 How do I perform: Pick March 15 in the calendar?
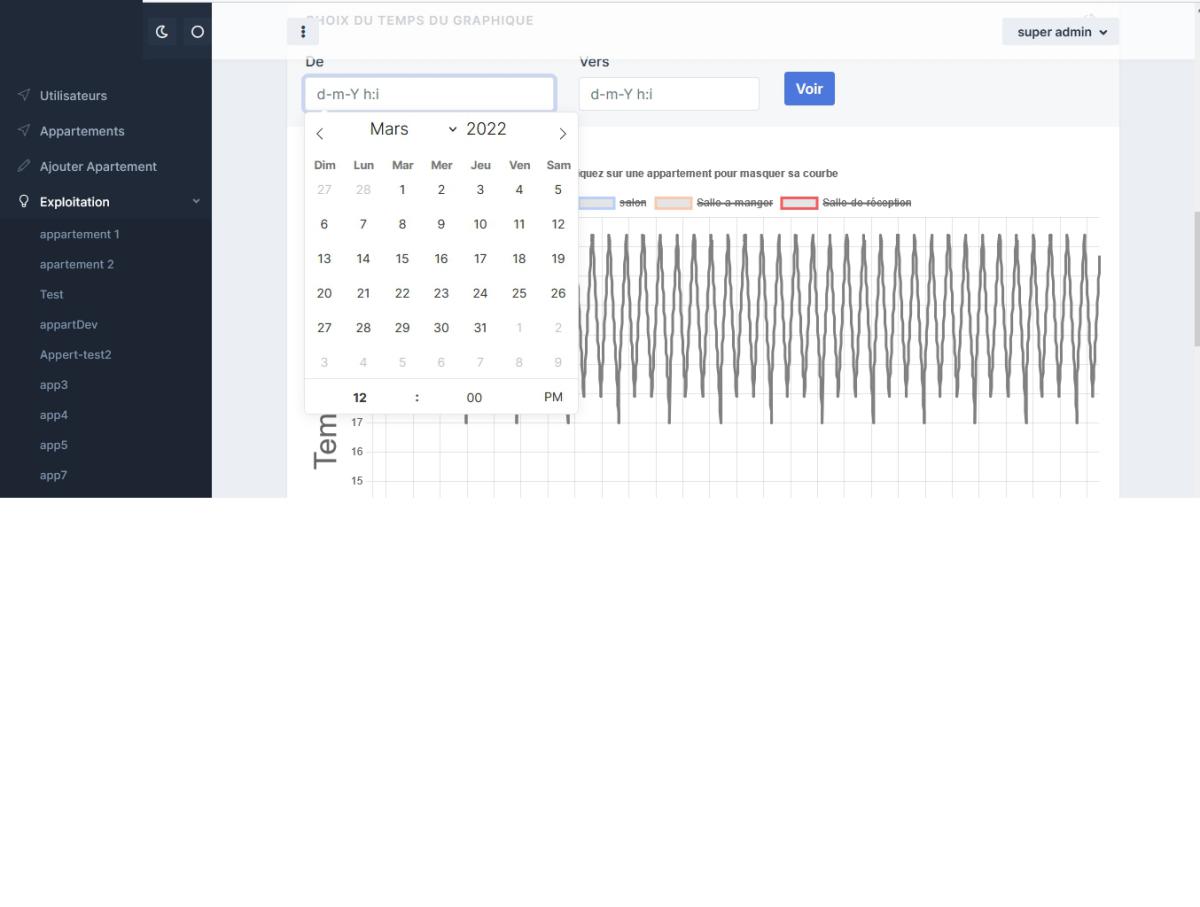[x=402, y=259]
